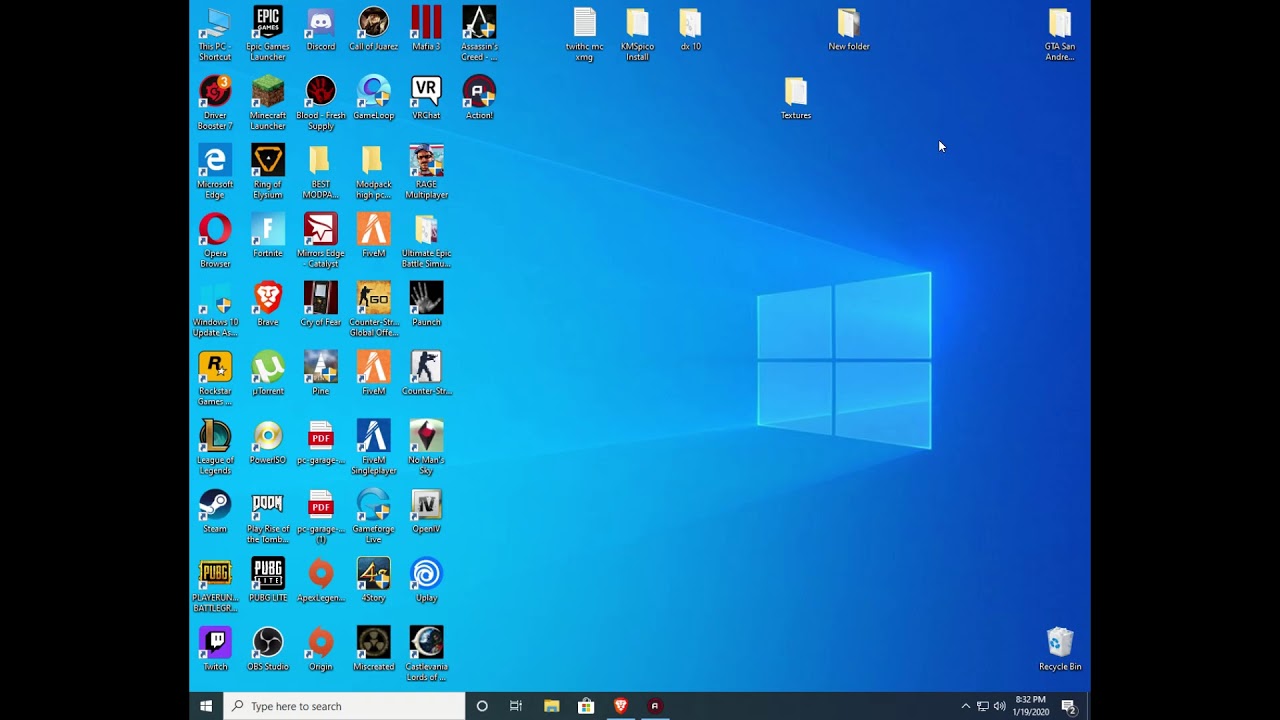Select the Brave desktop shortcut icon
This screenshot has width=1280, height=720.
pyautogui.click(x=268, y=304)
